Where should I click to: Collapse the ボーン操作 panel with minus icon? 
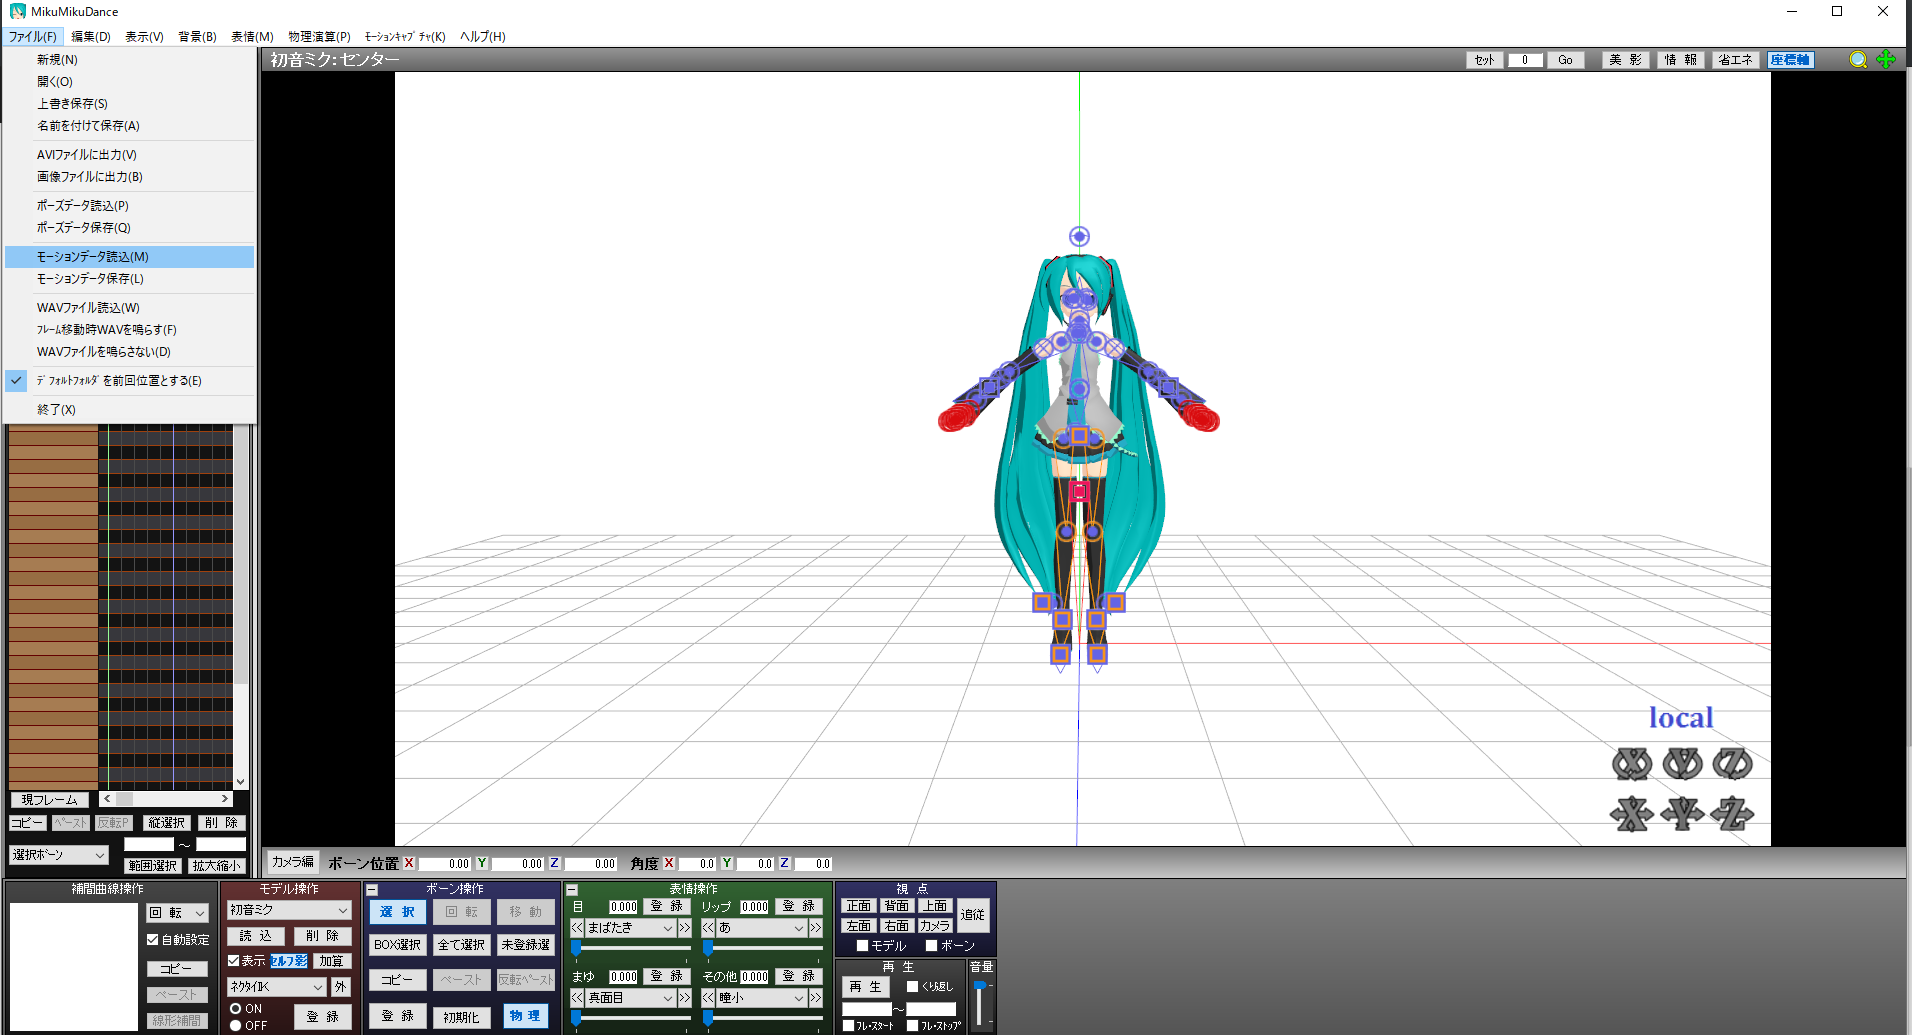coord(372,889)
